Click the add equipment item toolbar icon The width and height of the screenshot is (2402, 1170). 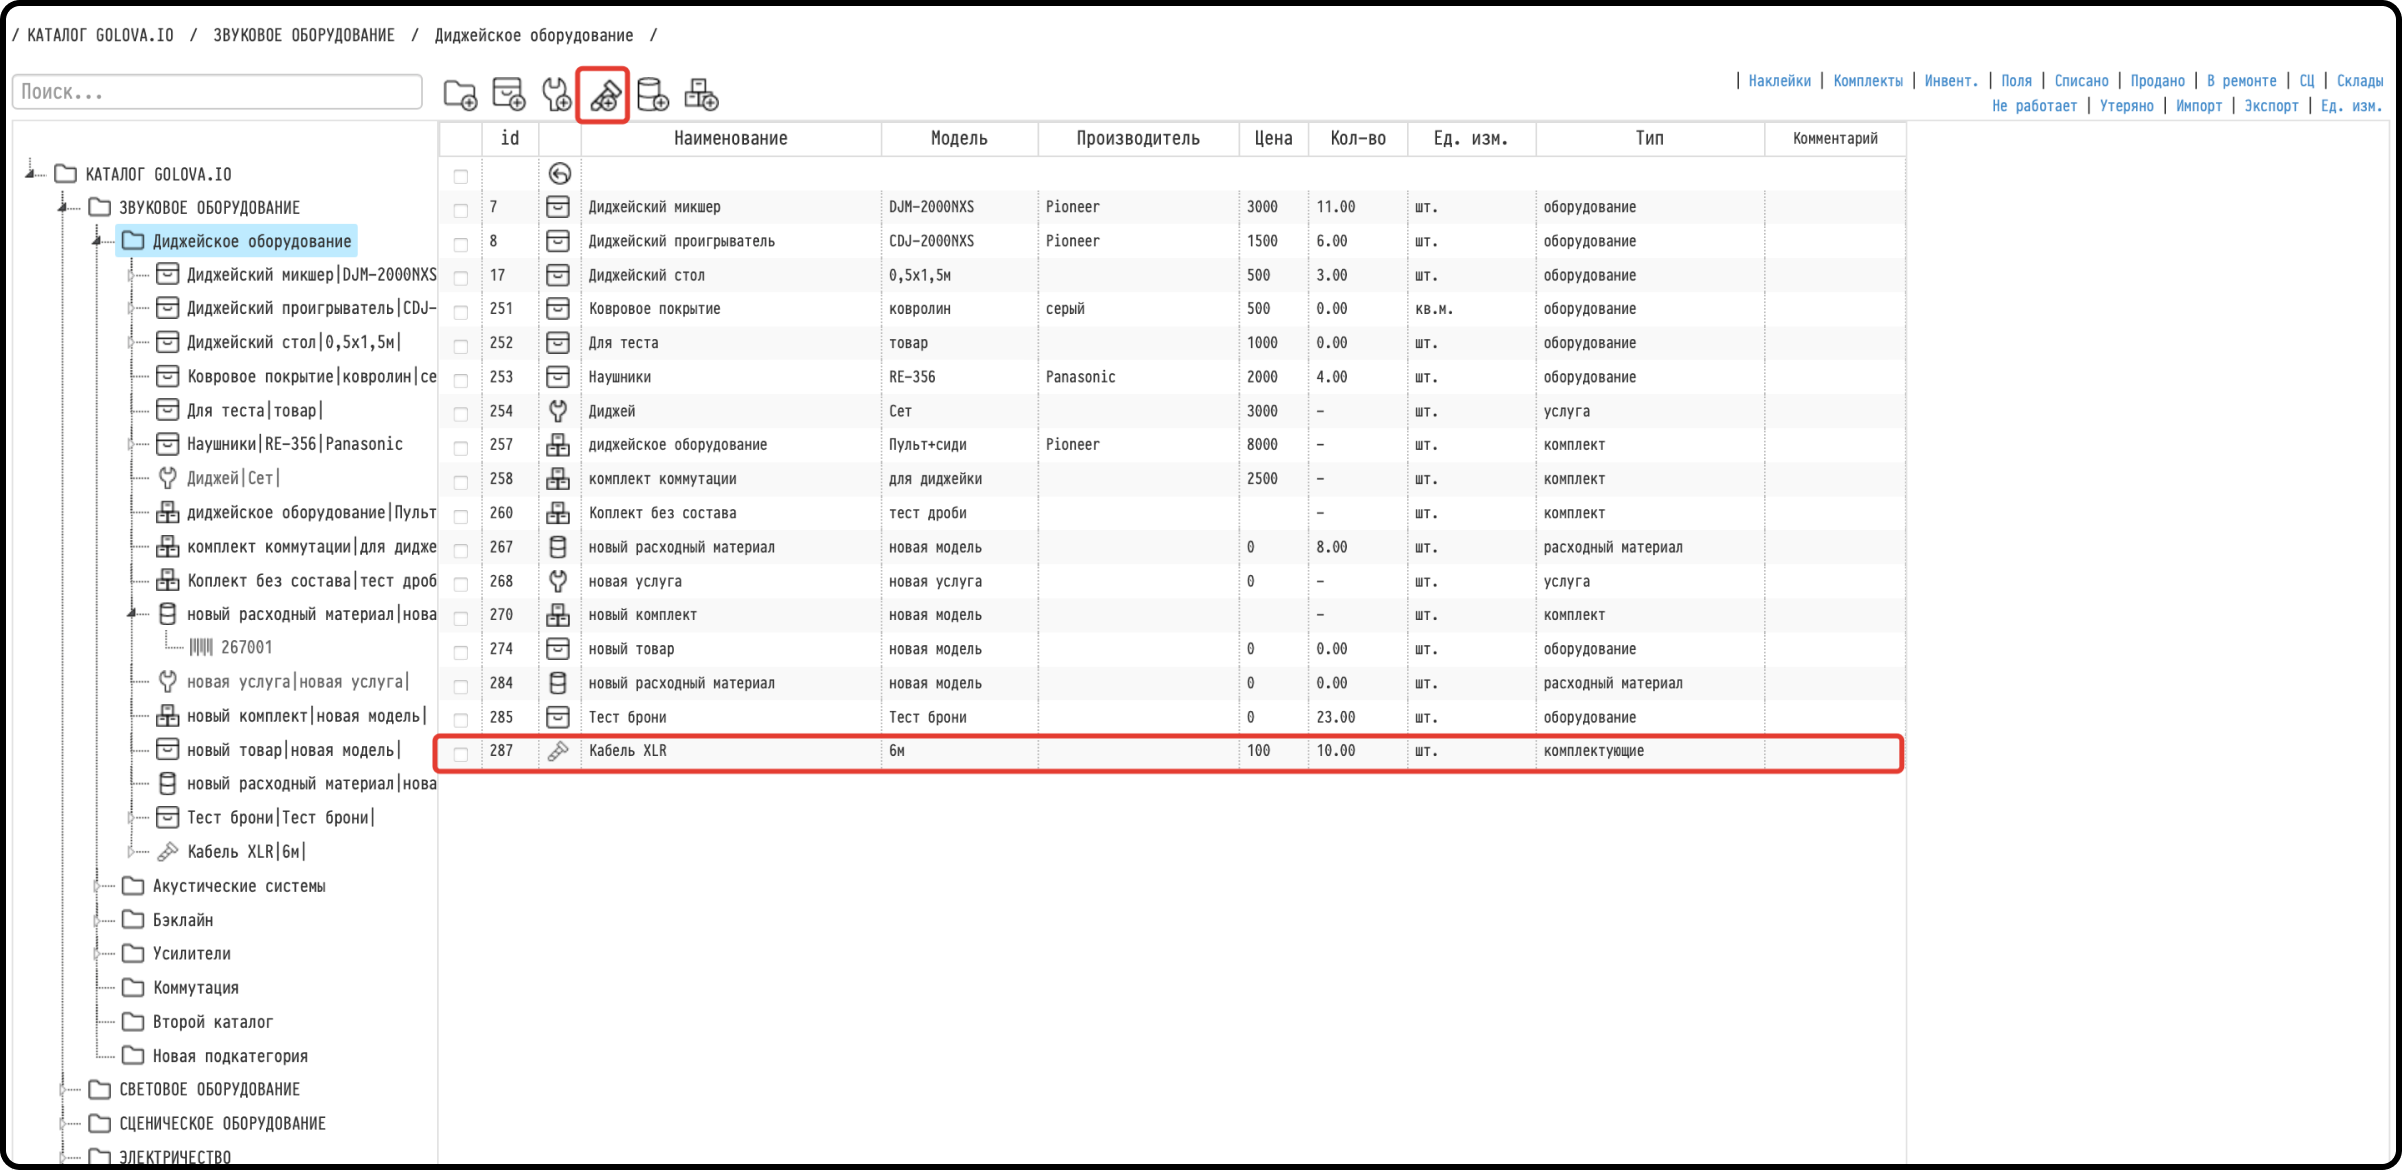pos(508,95)
